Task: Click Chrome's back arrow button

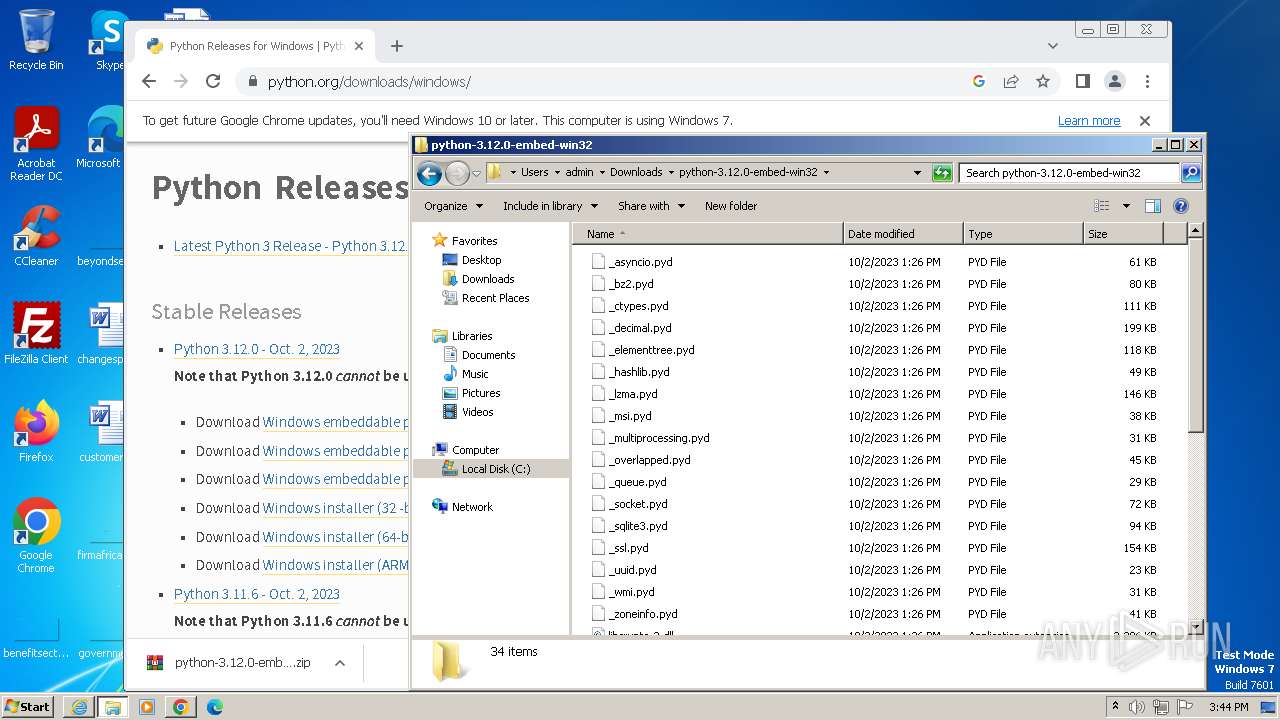Action: pos(149,82)
